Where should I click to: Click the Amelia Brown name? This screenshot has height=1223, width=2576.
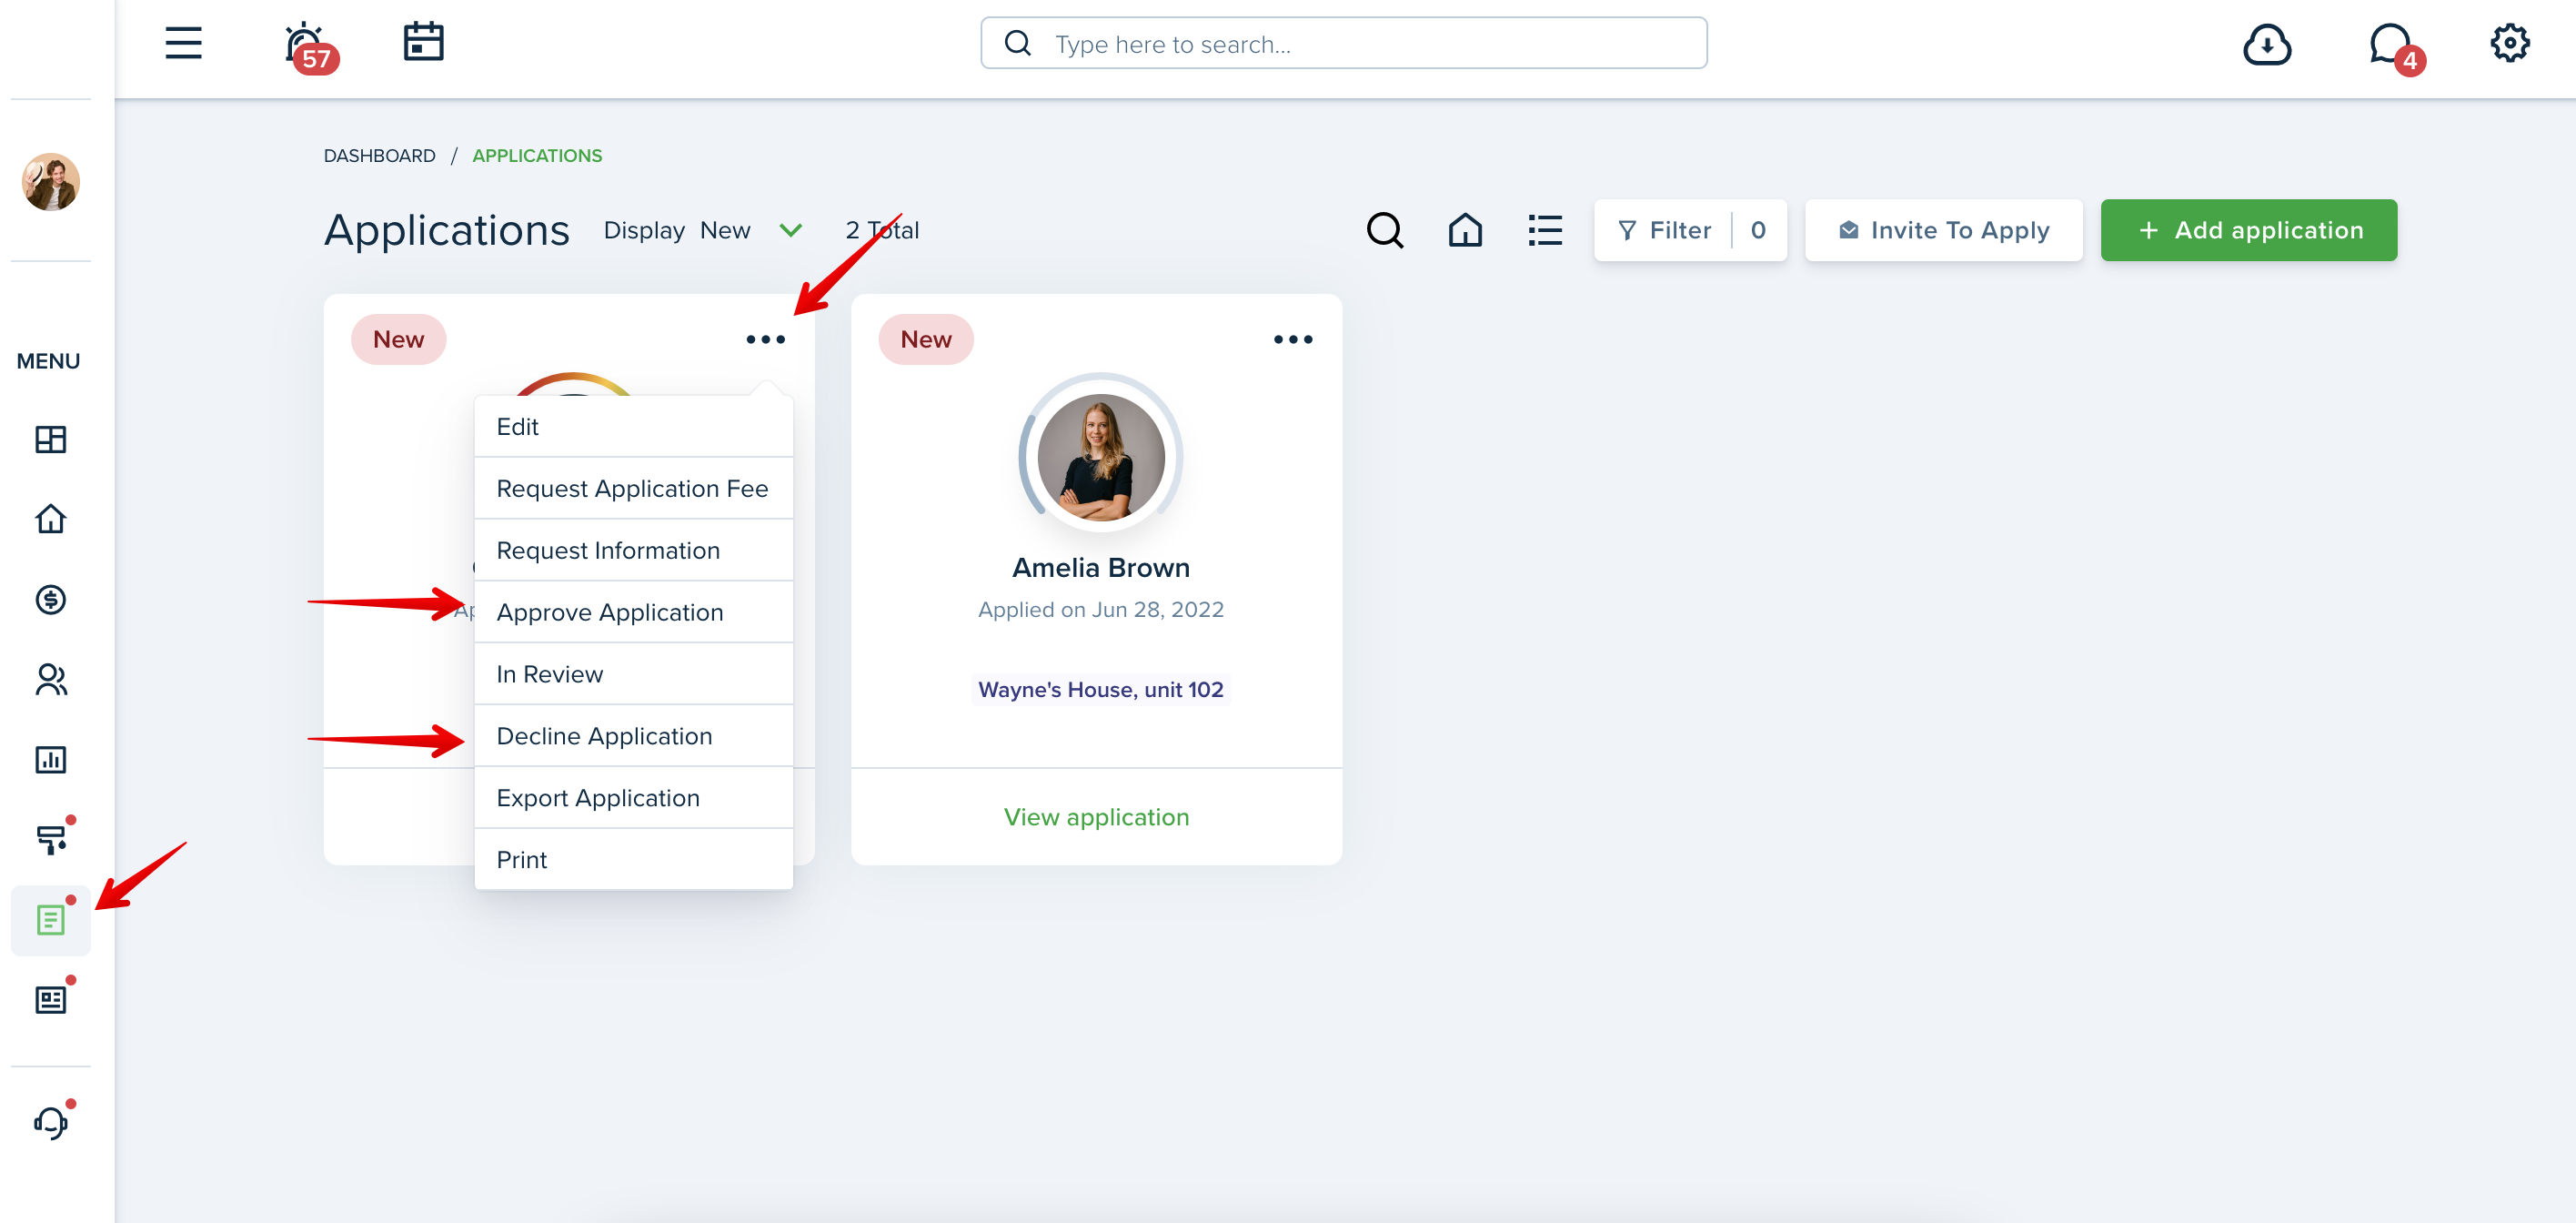tap(1100, 567)
